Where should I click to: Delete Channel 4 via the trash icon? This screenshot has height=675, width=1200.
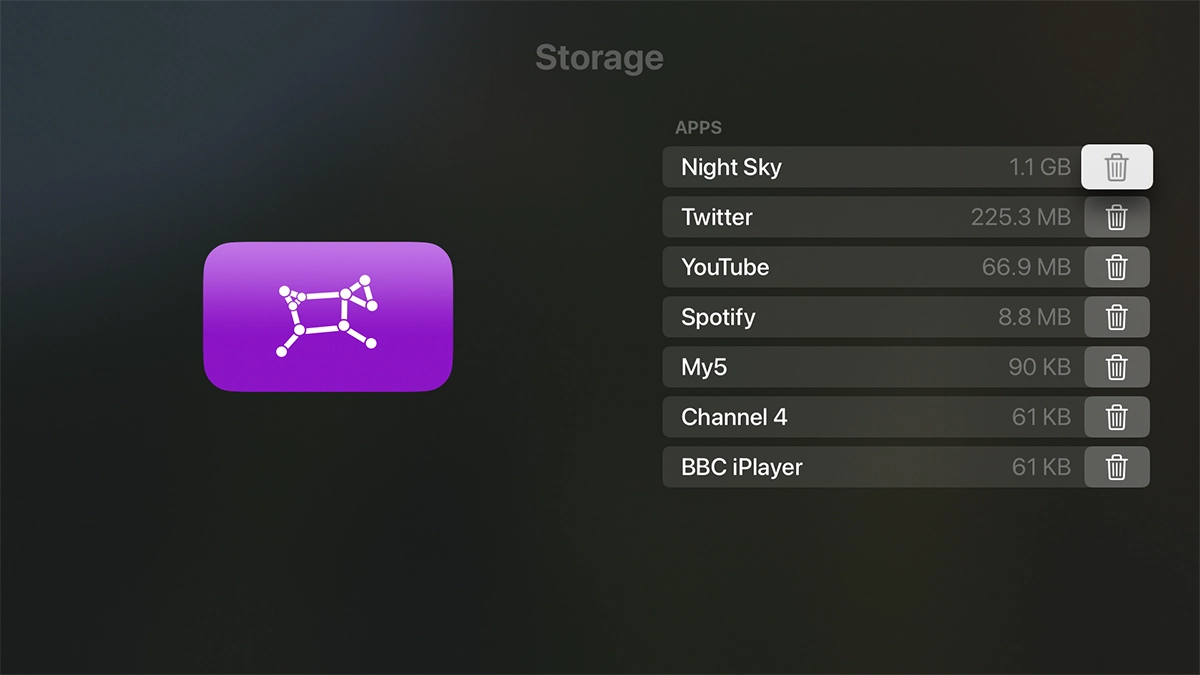pos(1117,417)
